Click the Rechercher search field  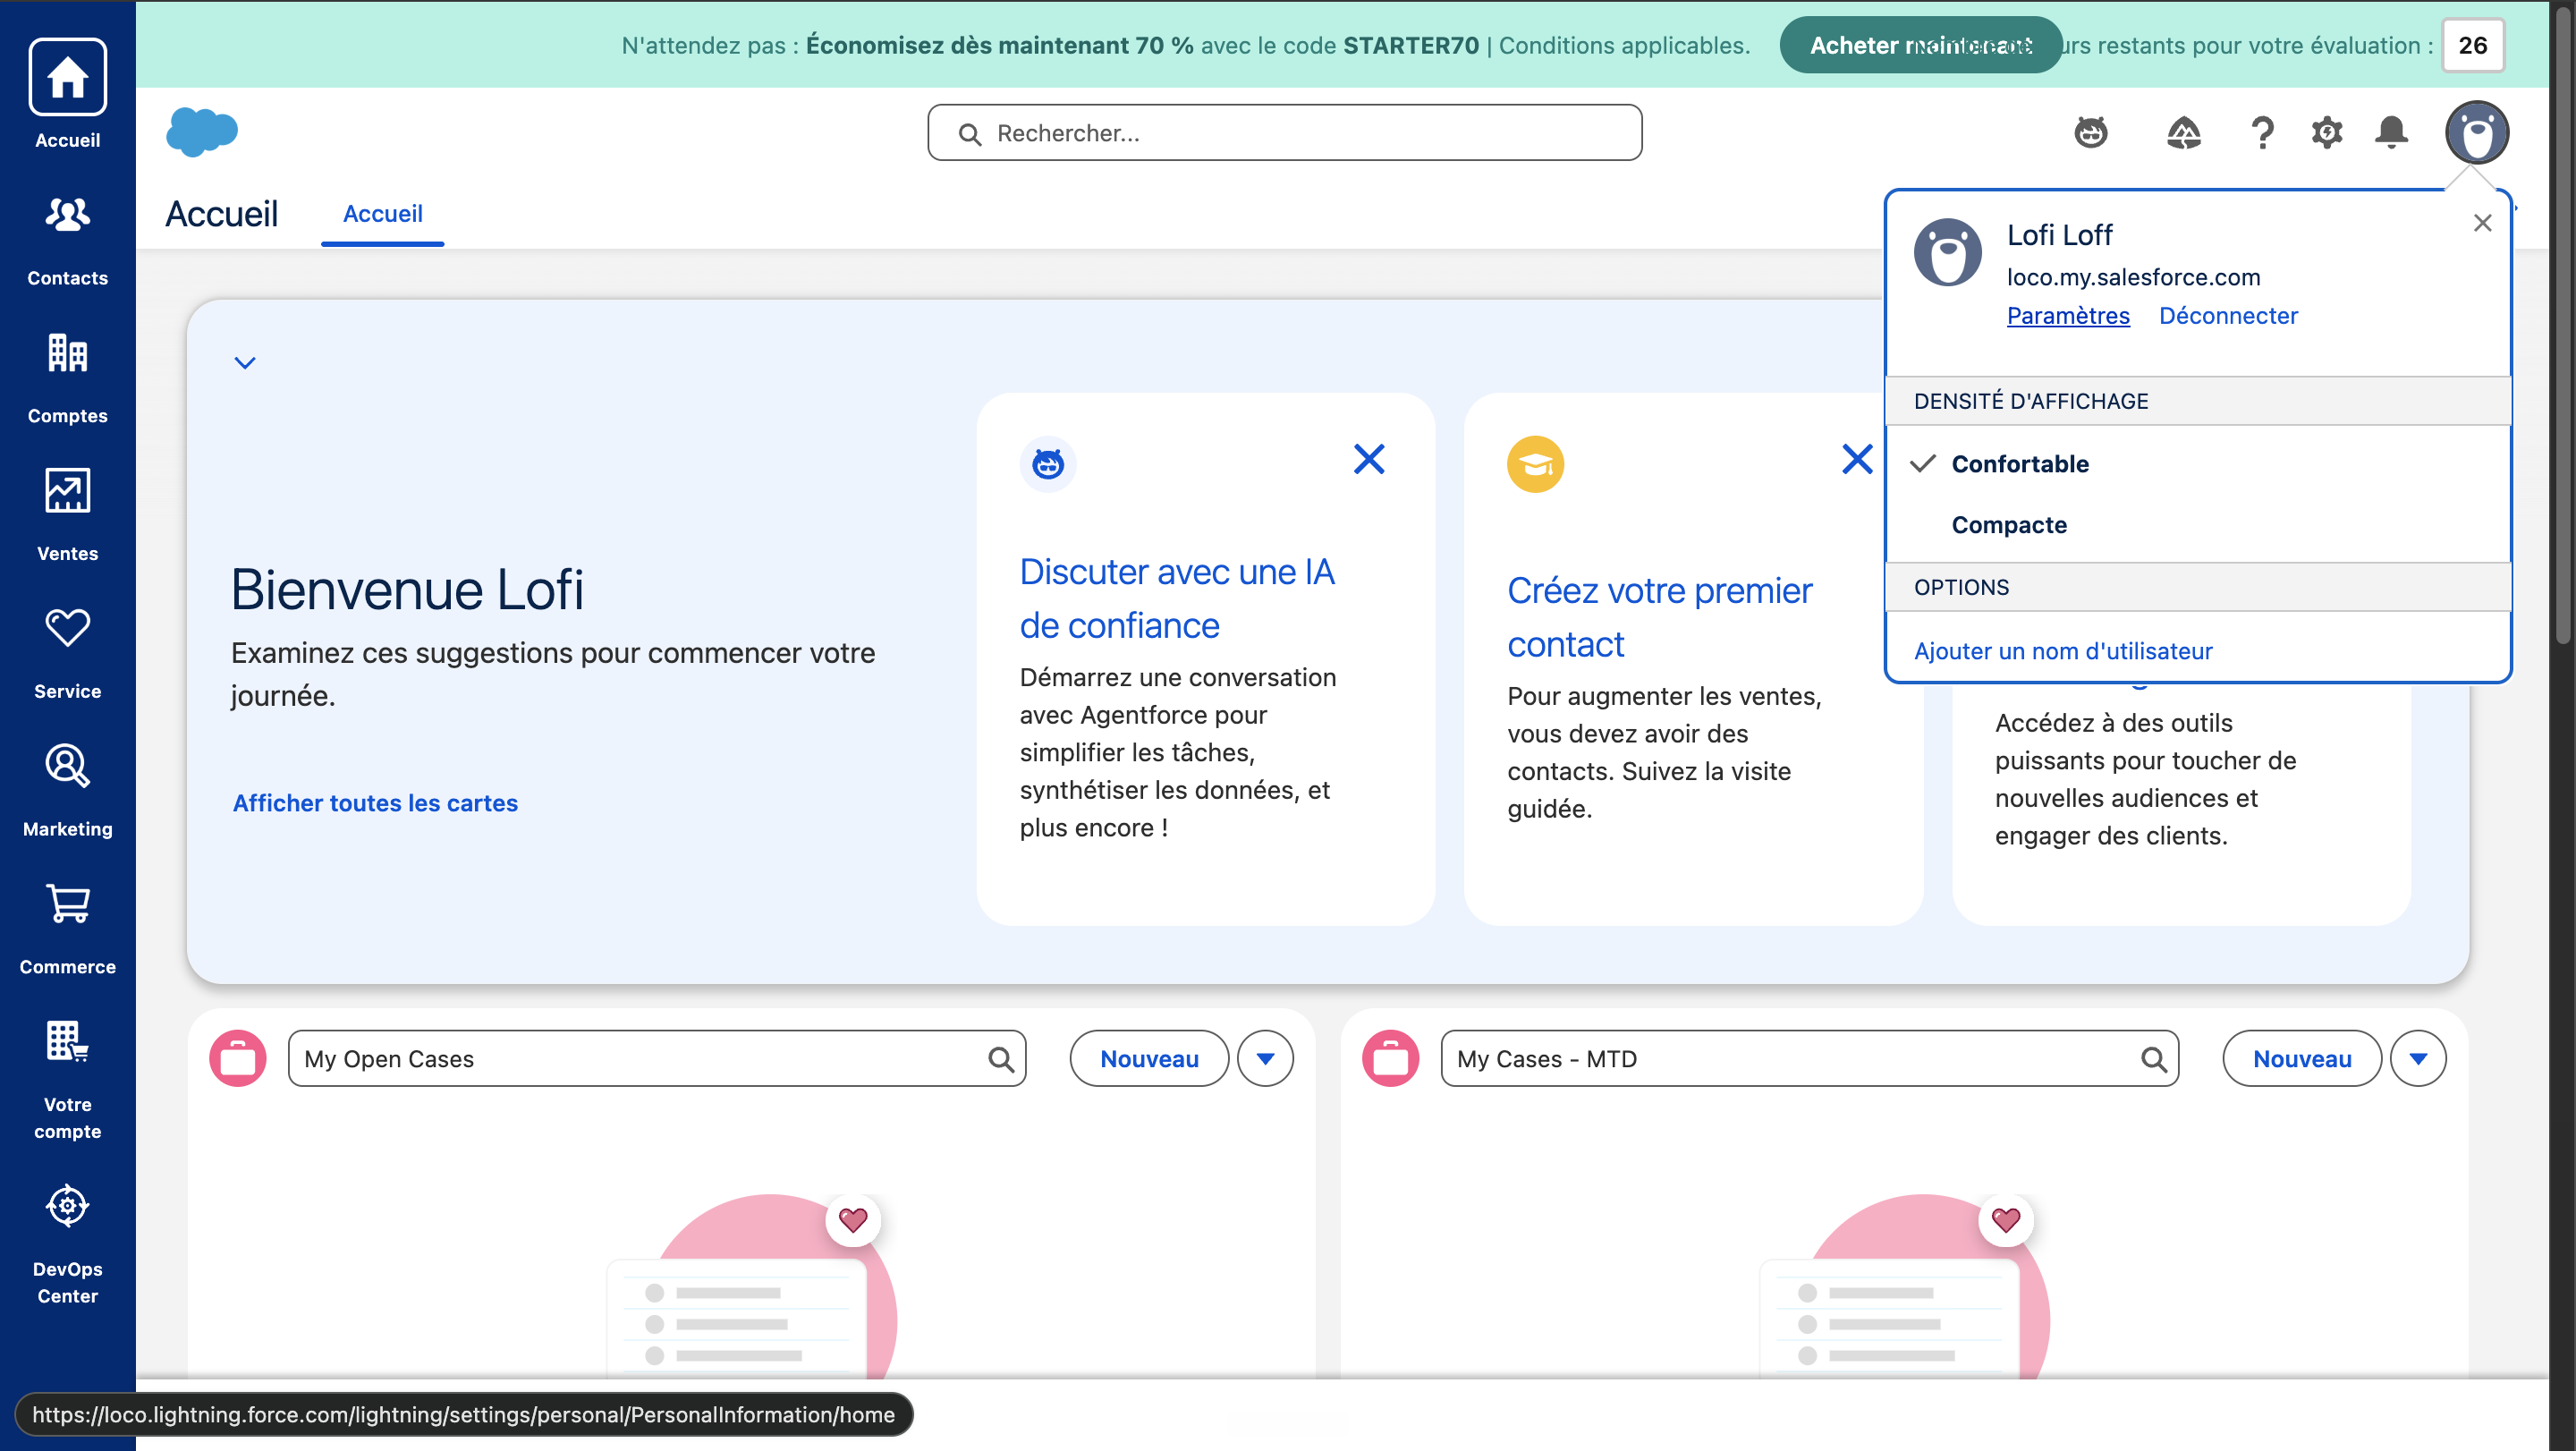point(1284,132)
